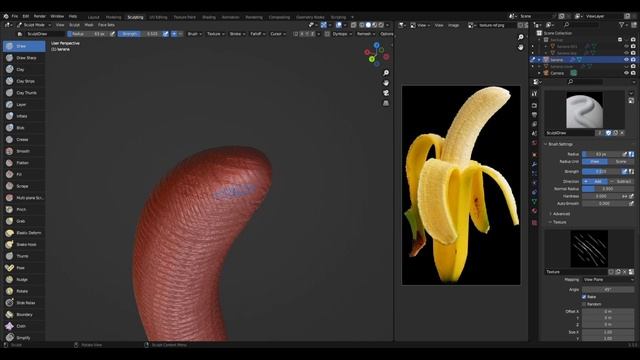Image resolution: width=640 pixels, height=360 pixels.
Task: Open the Texture dropdown in tool header
Action: (x=216, y=34)
